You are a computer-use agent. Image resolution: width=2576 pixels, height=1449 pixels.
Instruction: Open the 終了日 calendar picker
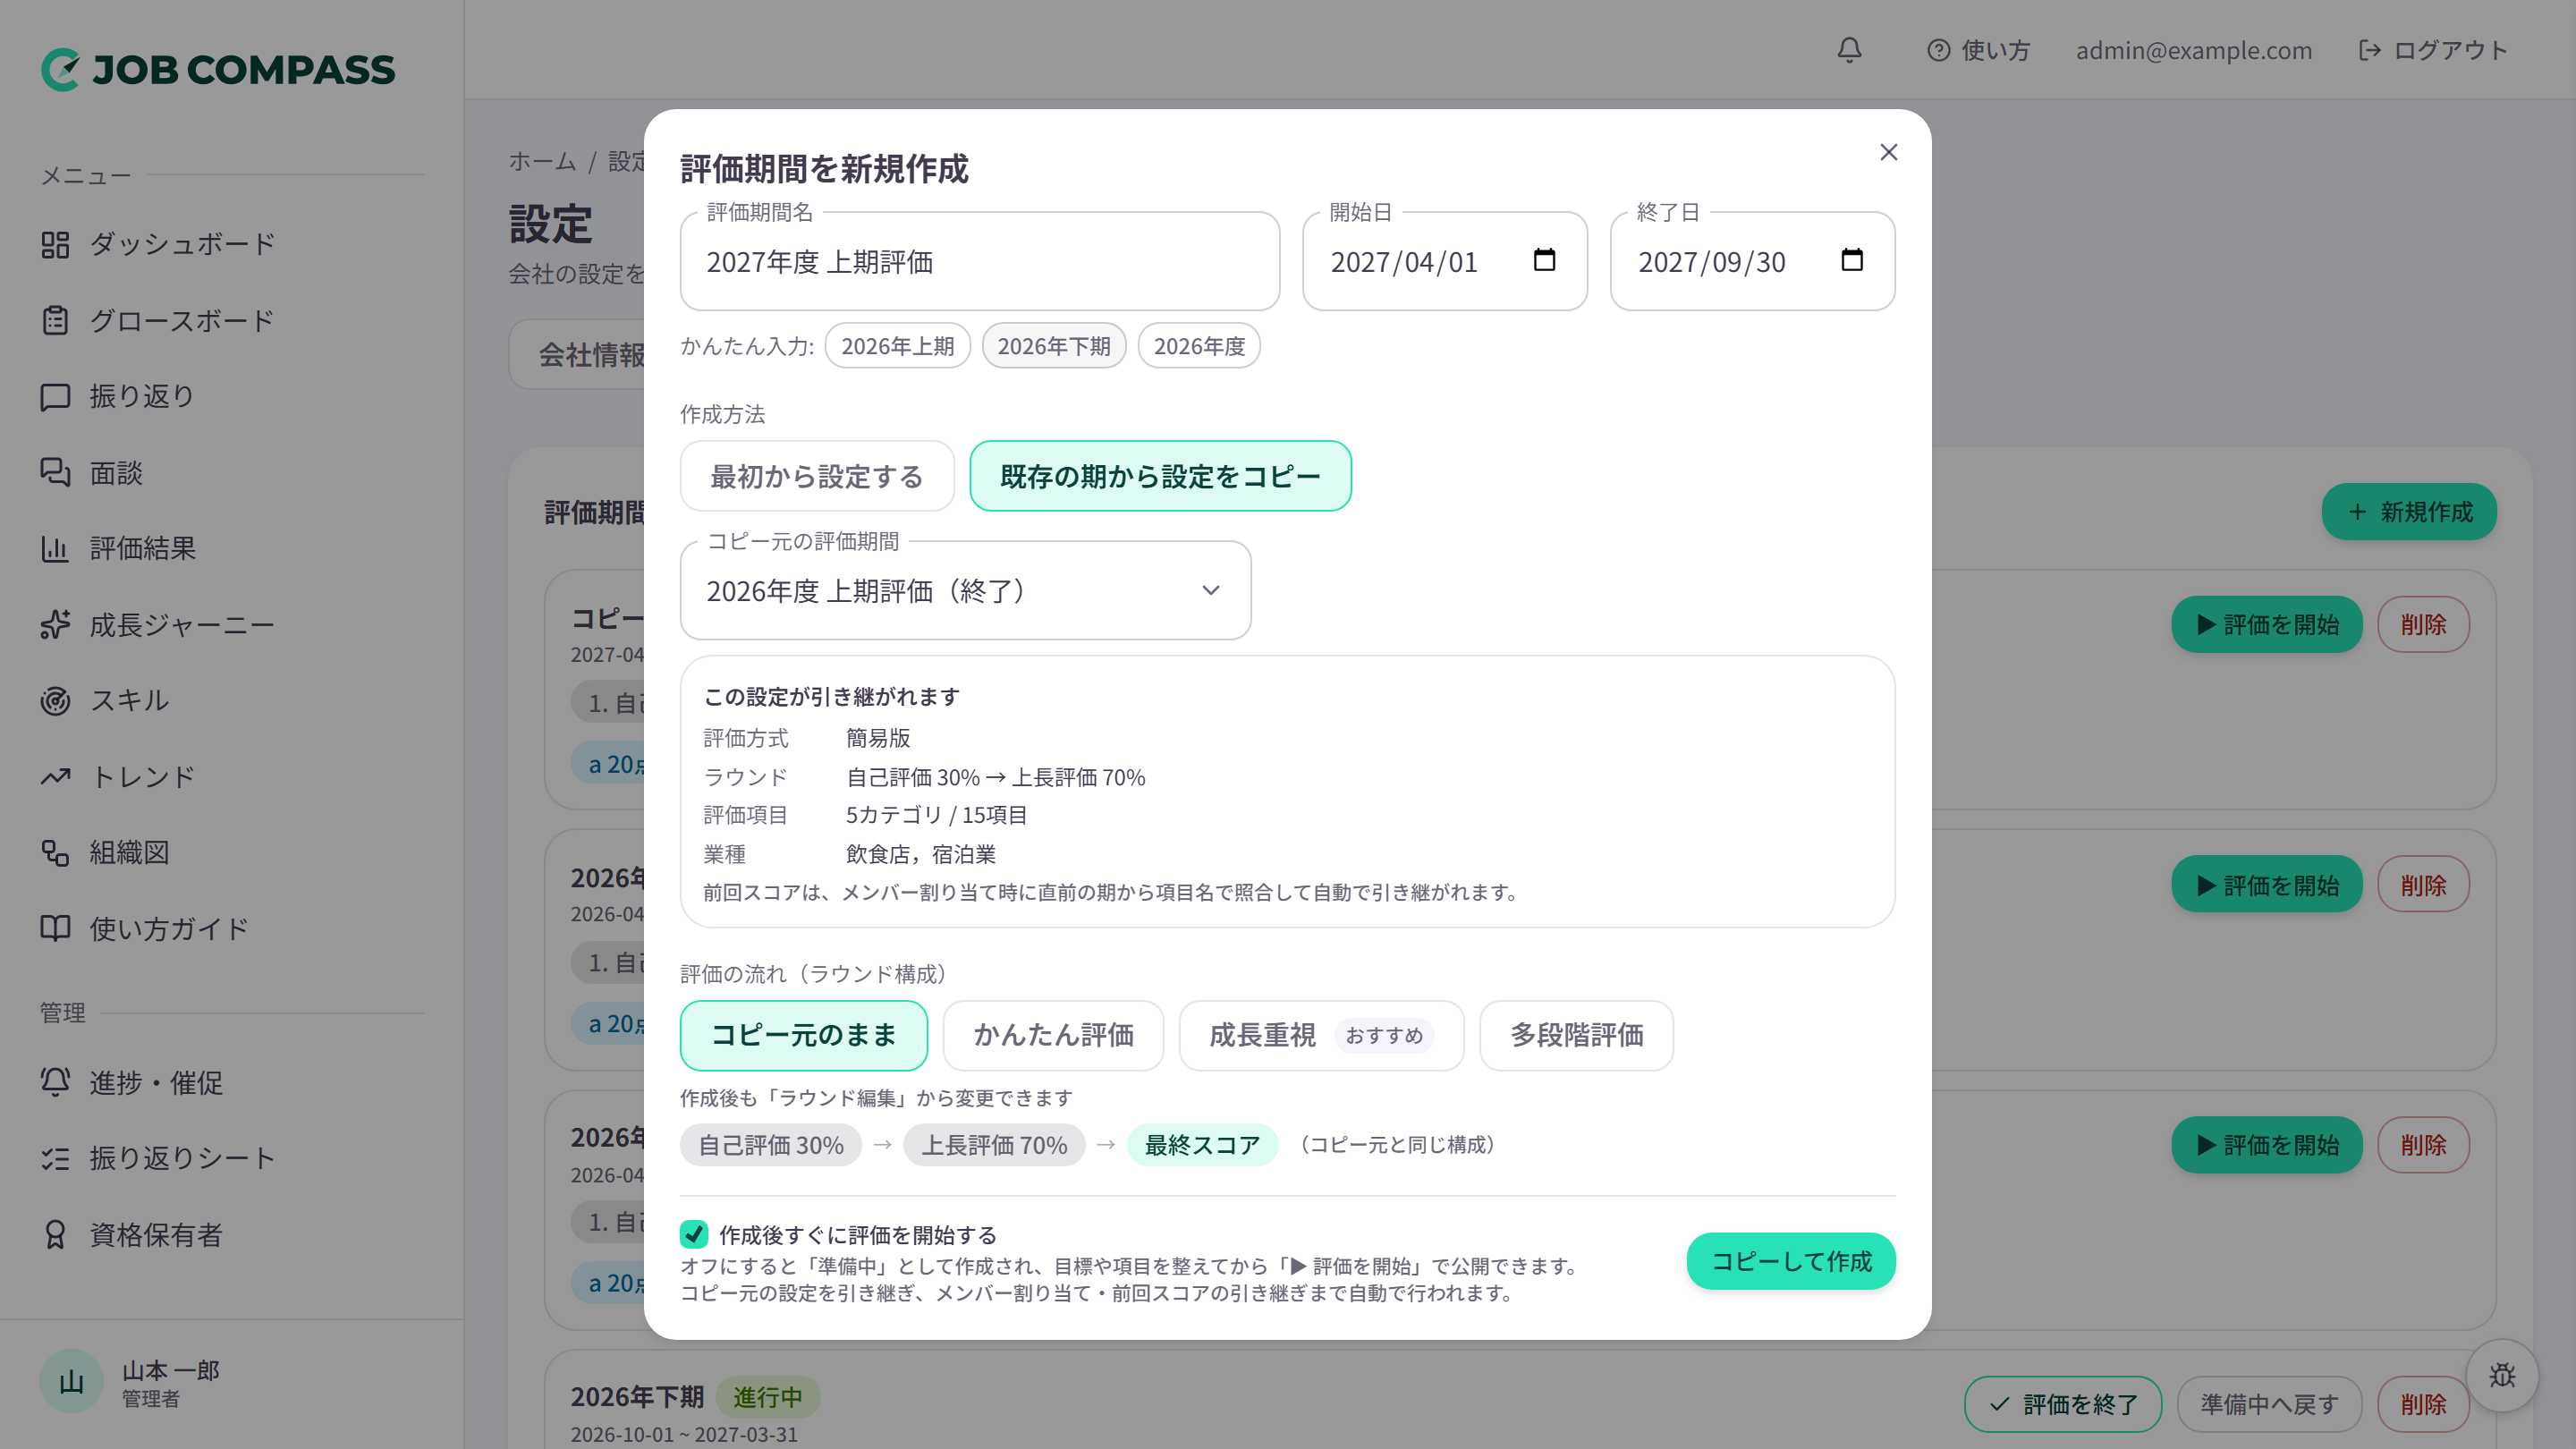(1852, 260)
